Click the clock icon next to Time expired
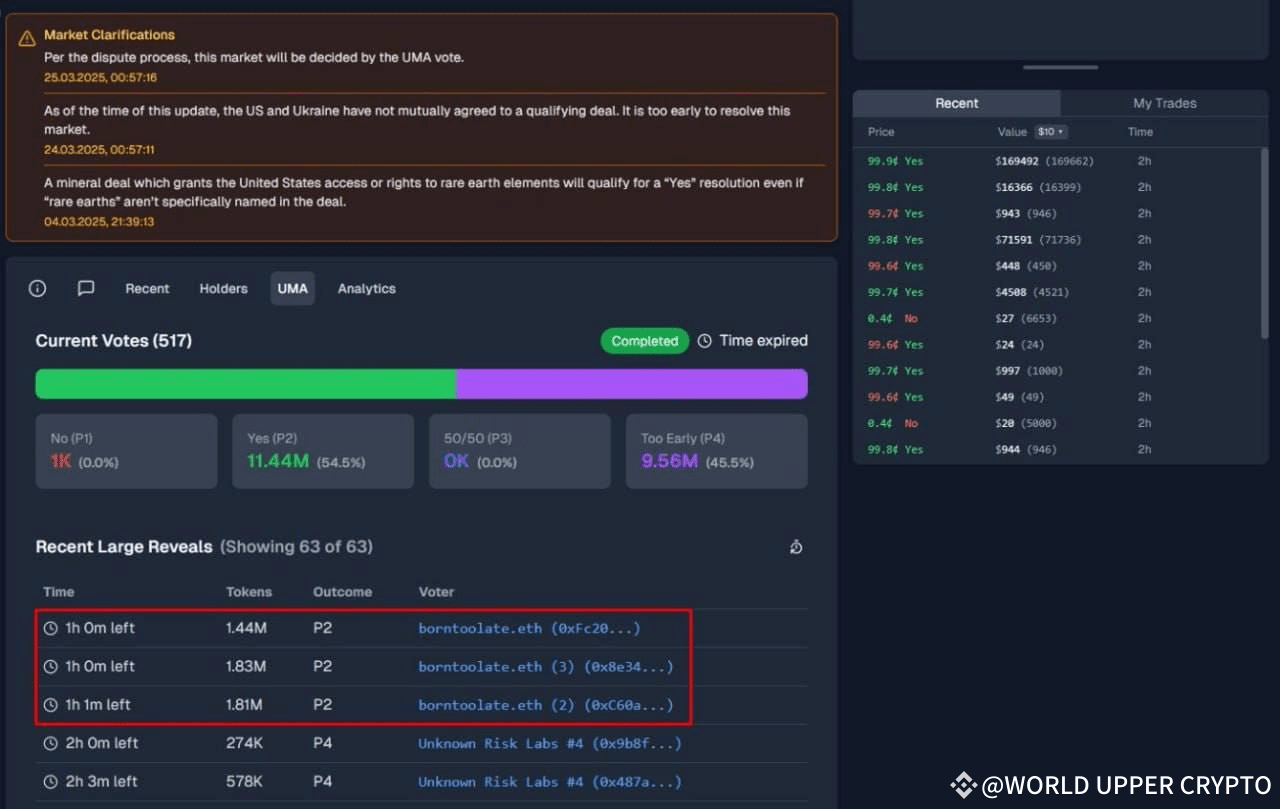 click(704, 341)
